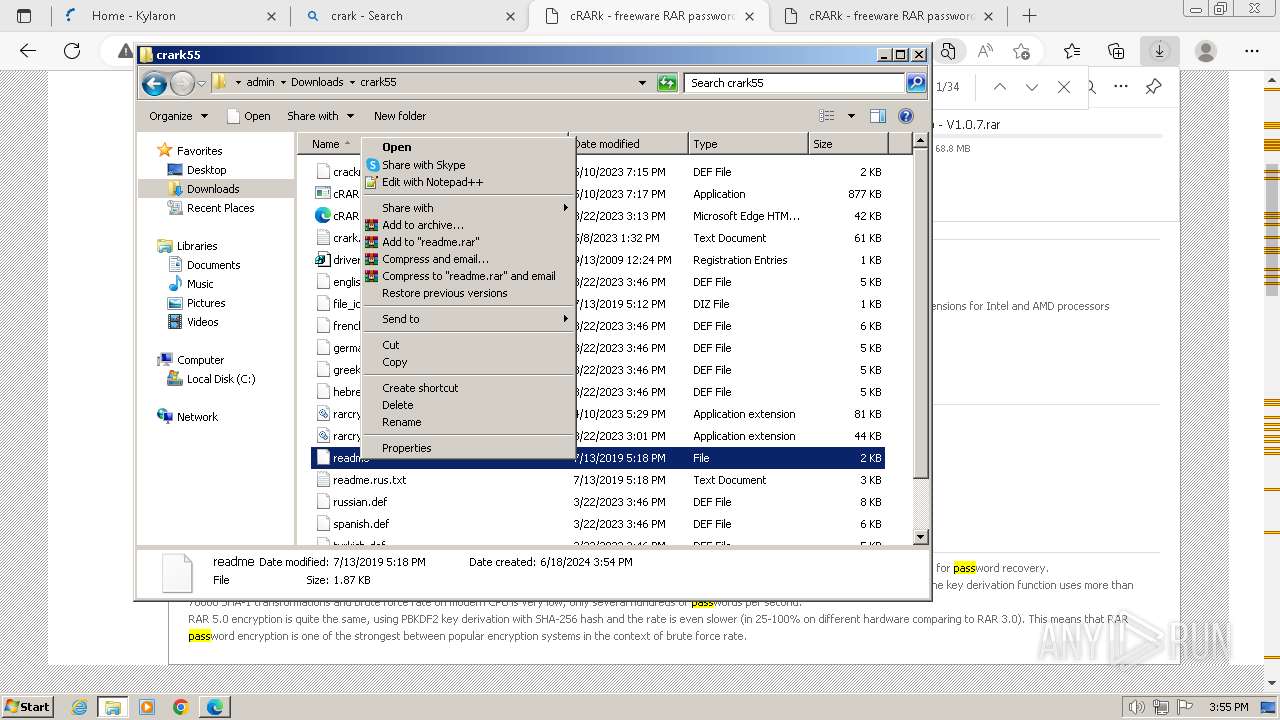Select Desktop in Favorites
Image resolution: width=1280 pixels, height=720 pixels.
click(x=207, y=170)
